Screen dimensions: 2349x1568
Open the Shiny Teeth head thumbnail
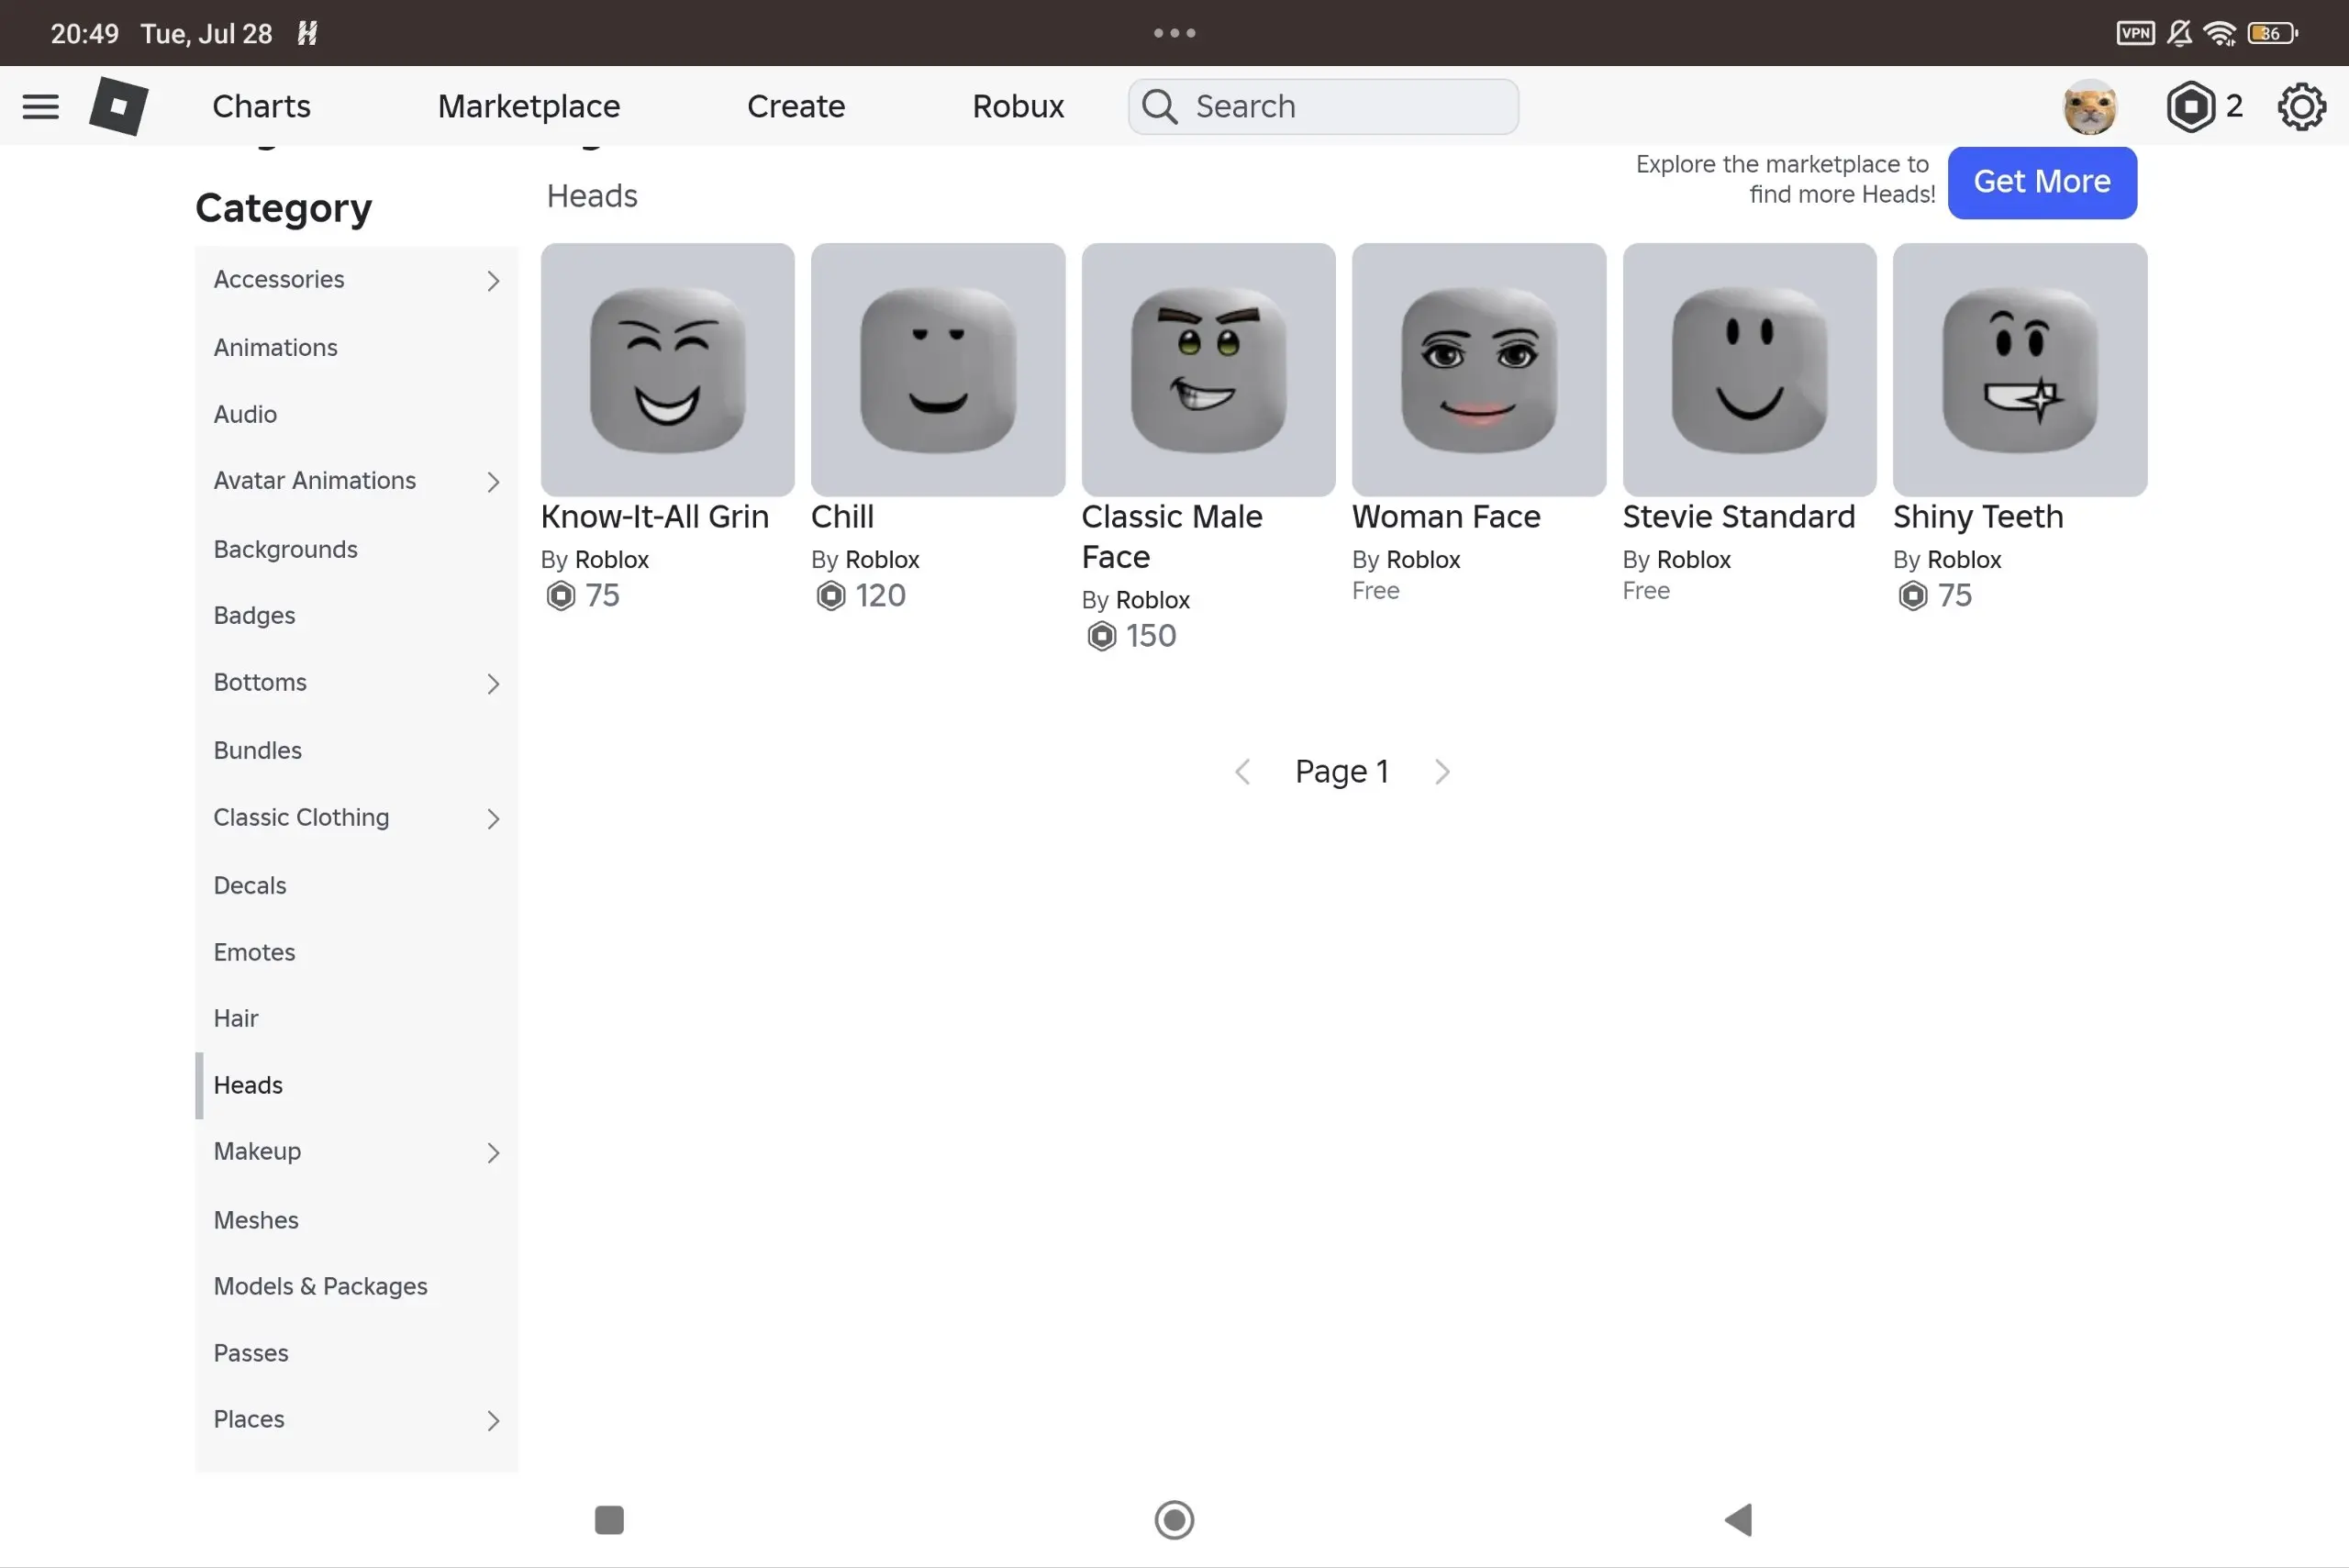tap(2020, 369)
